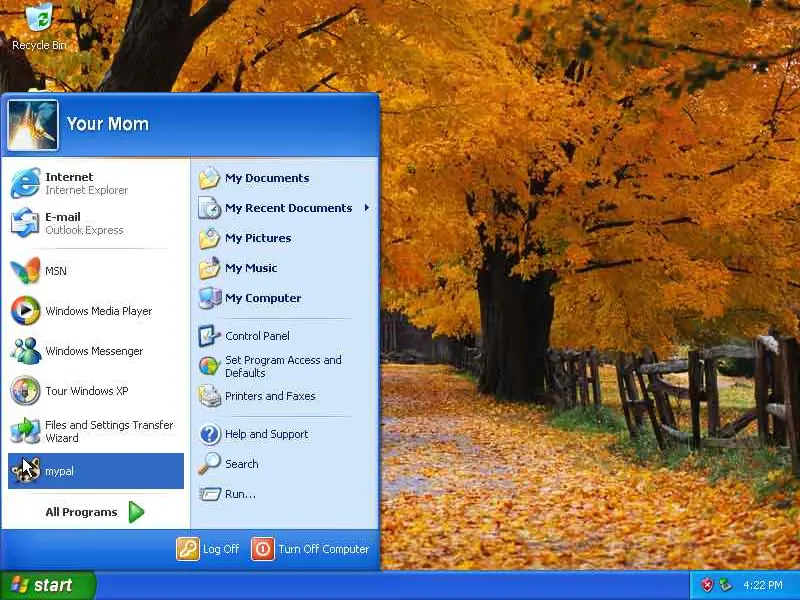Viewport: 800px width, 600px height.
Task: Click the Tour Windows XP icon
Action: click(25, 391)
